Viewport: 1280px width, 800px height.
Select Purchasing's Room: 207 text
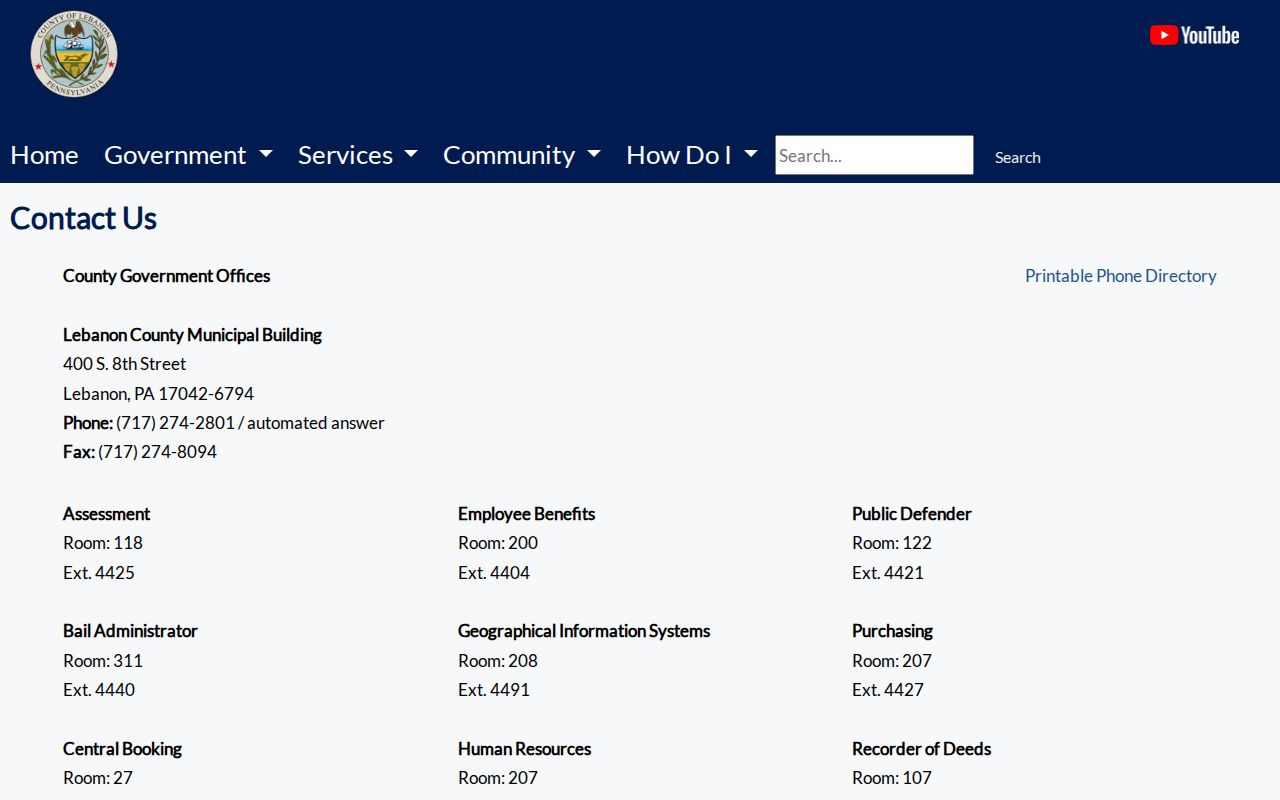click(892, 661)
